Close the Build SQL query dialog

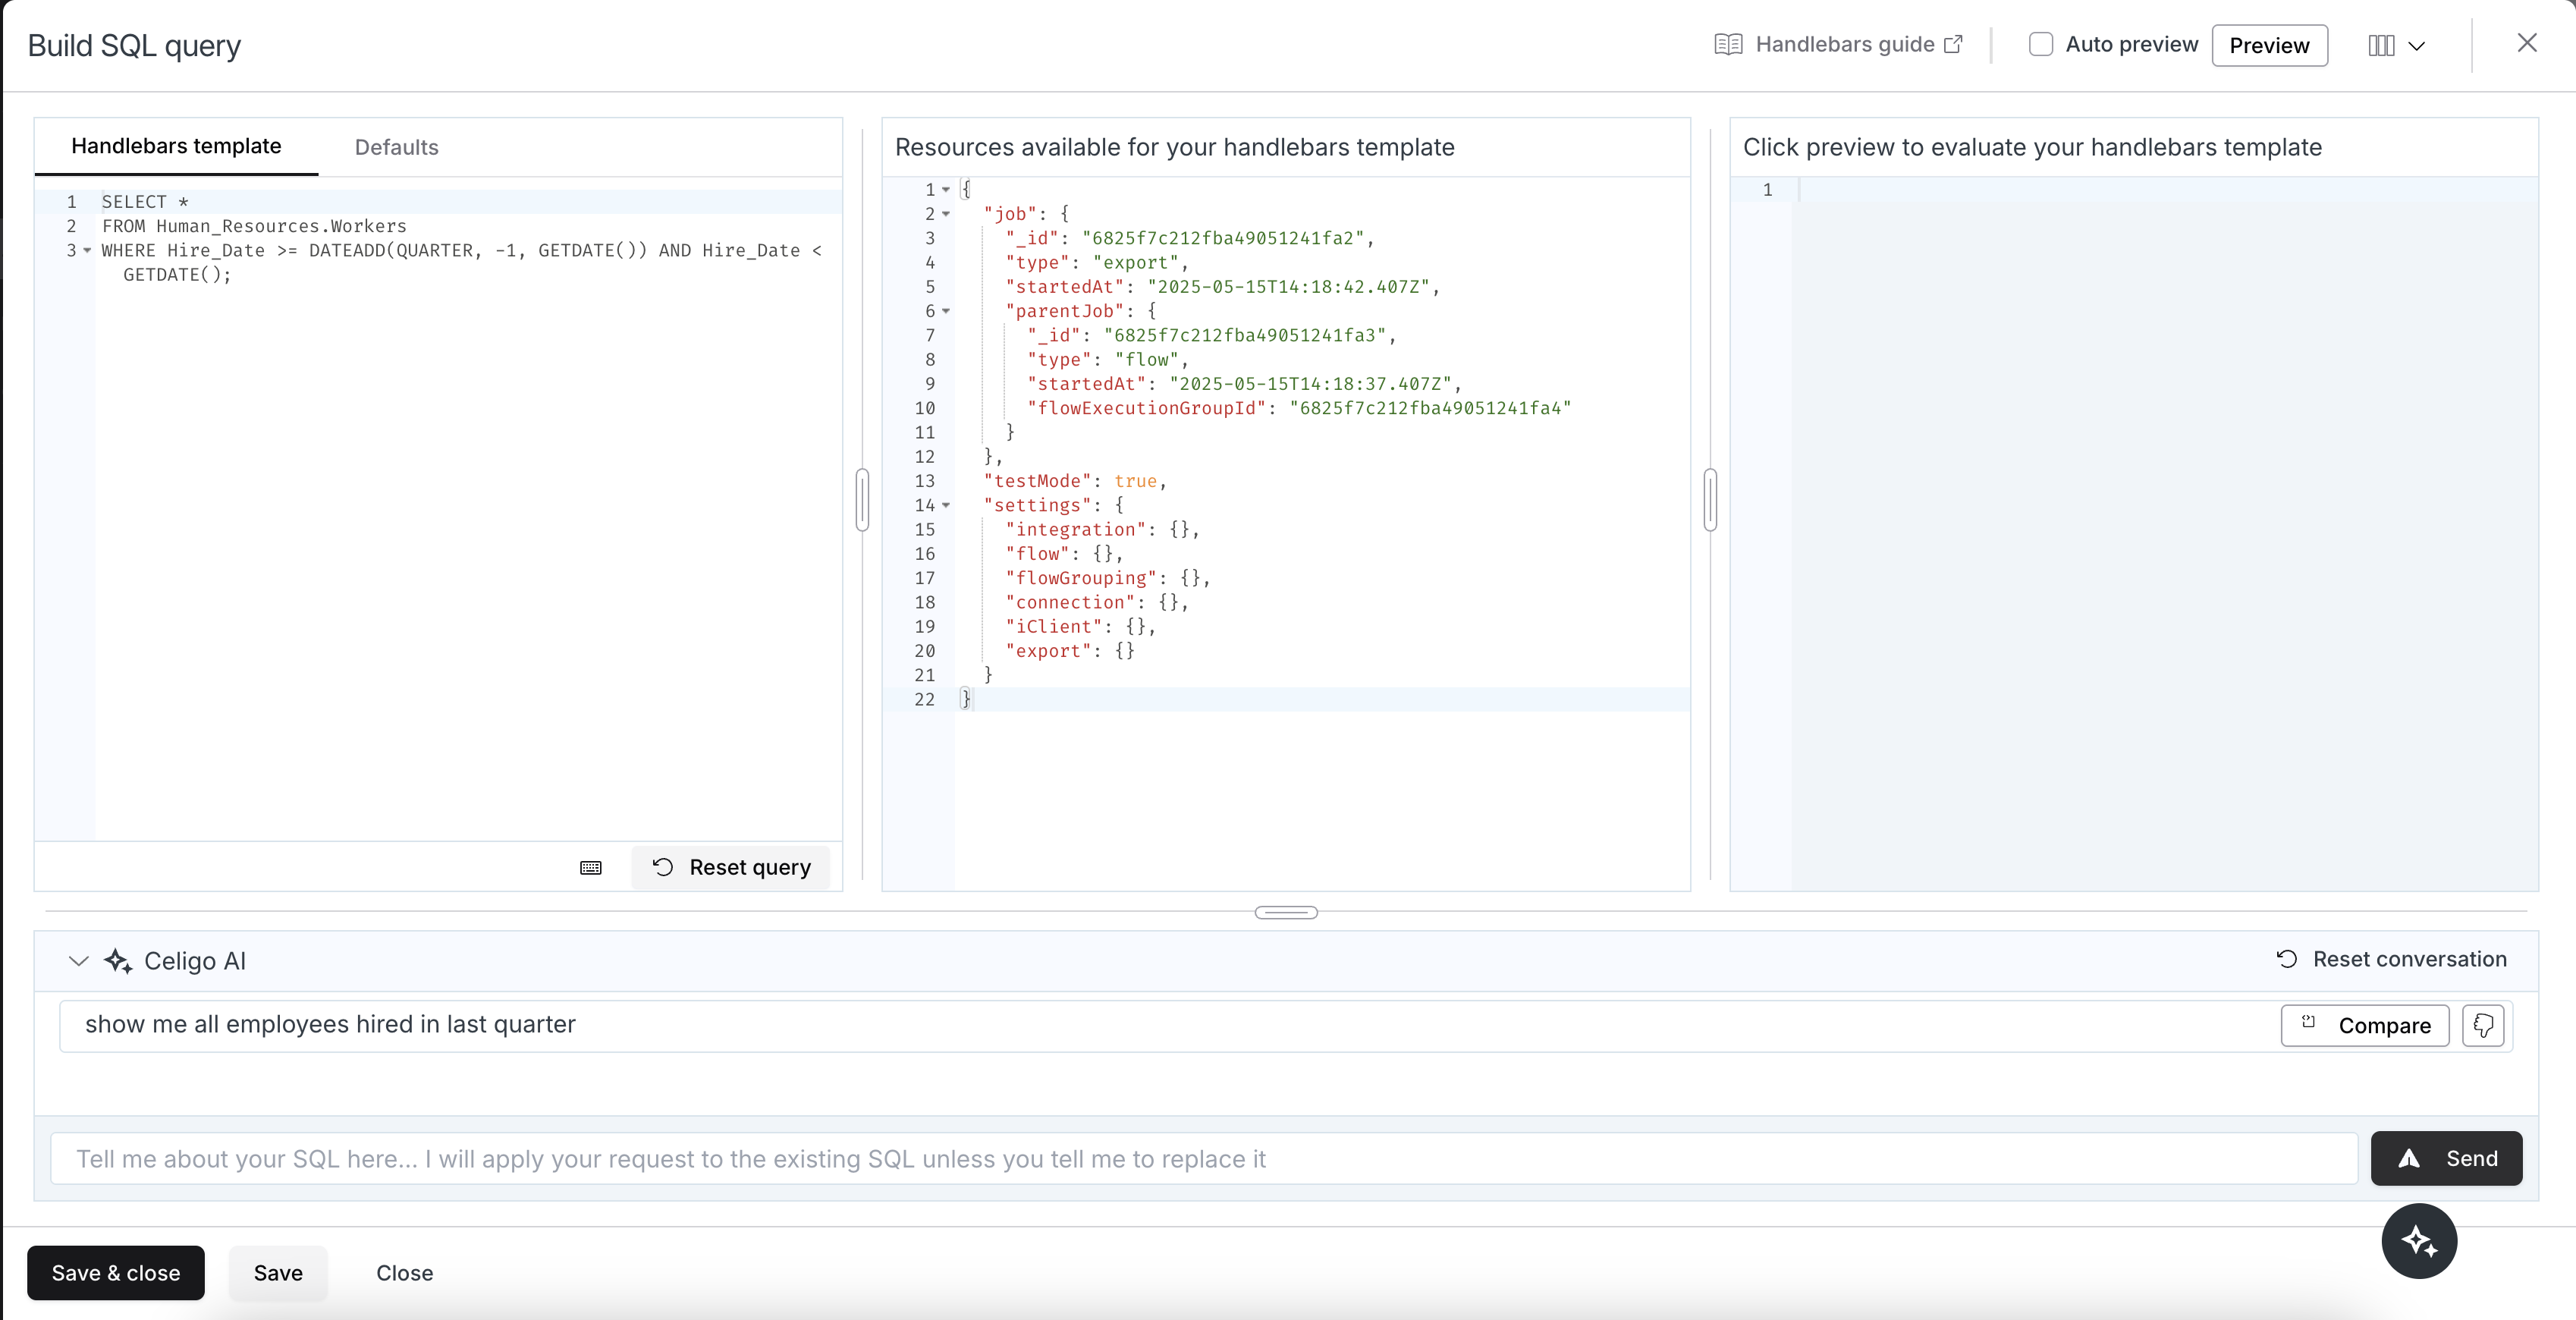pyautogui.click(x=2527, y=43)
